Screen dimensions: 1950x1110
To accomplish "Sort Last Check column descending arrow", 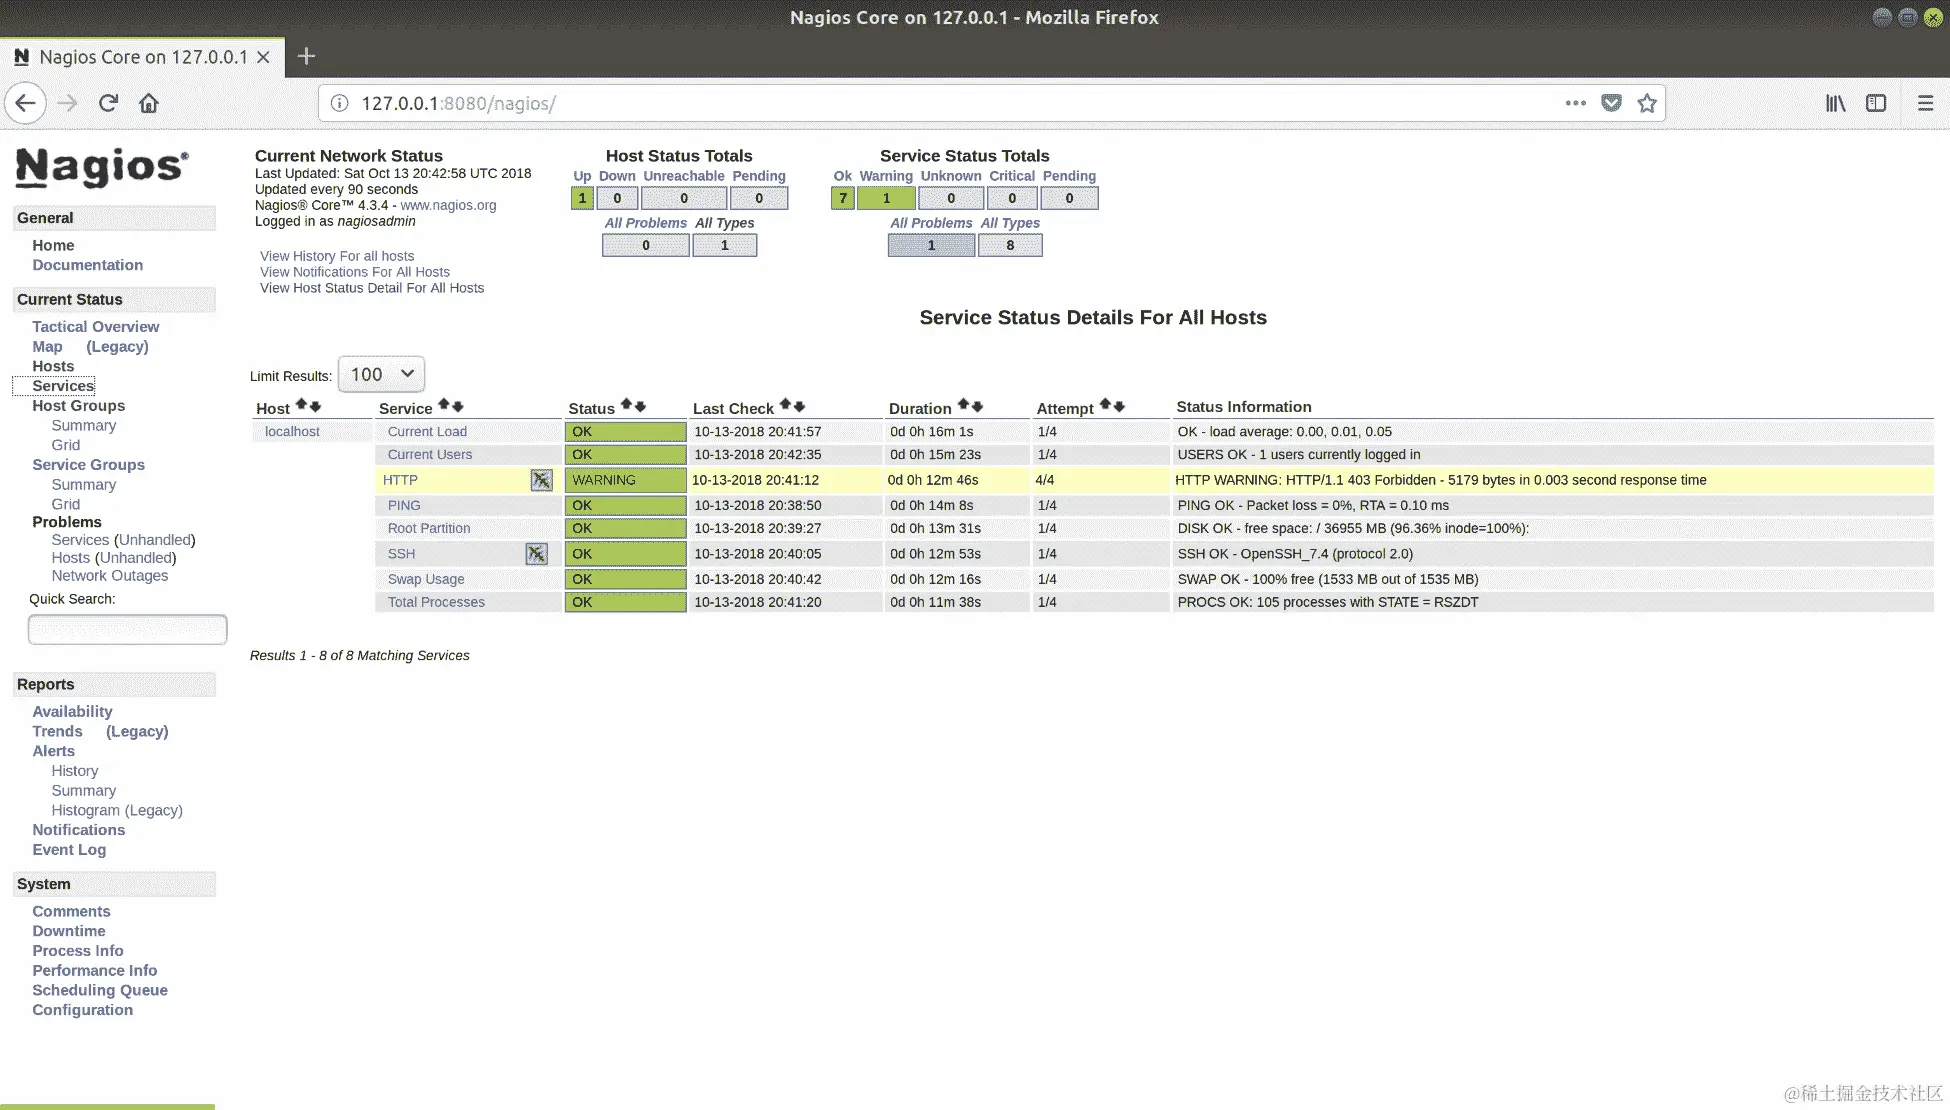I will click(x=799, y=406).
